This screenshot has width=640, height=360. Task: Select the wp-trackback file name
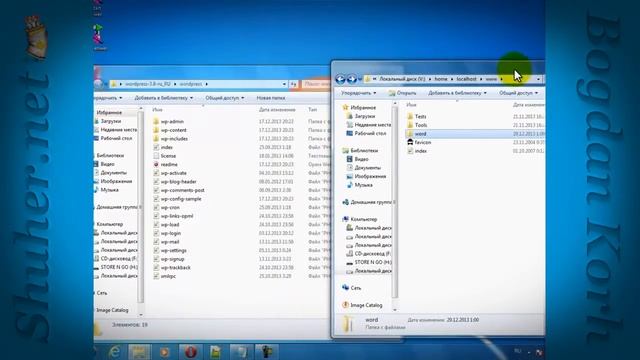pyautogui.click(x=176, y=268)
